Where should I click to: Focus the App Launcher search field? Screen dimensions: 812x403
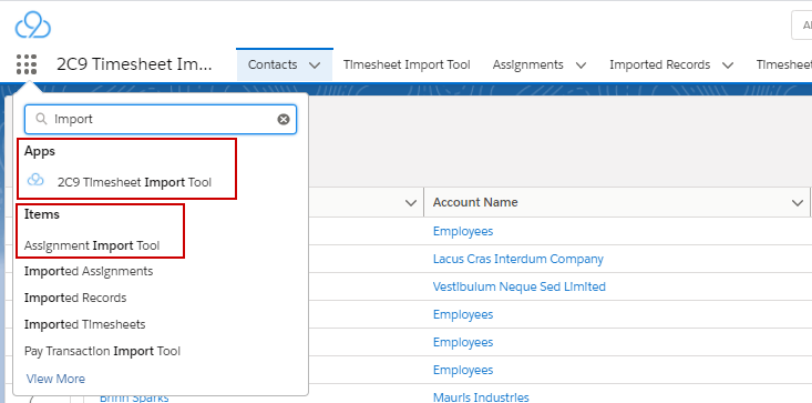(161, 119)
